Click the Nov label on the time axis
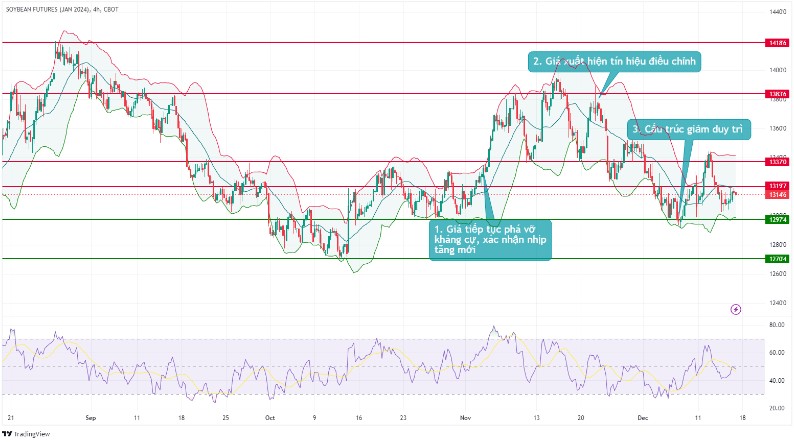 pos(464,416)
